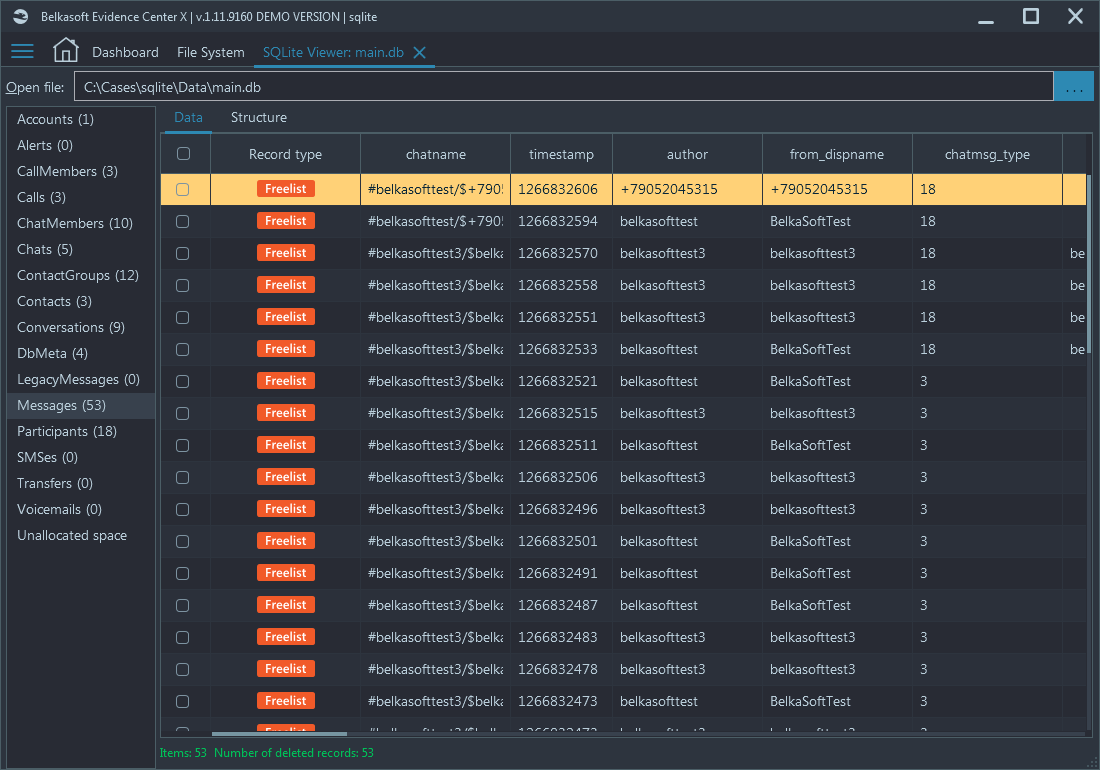Screen dimensions: 1100x770
Task: Click the horizontal scrollbar thumb
Action: coord(279,734)
